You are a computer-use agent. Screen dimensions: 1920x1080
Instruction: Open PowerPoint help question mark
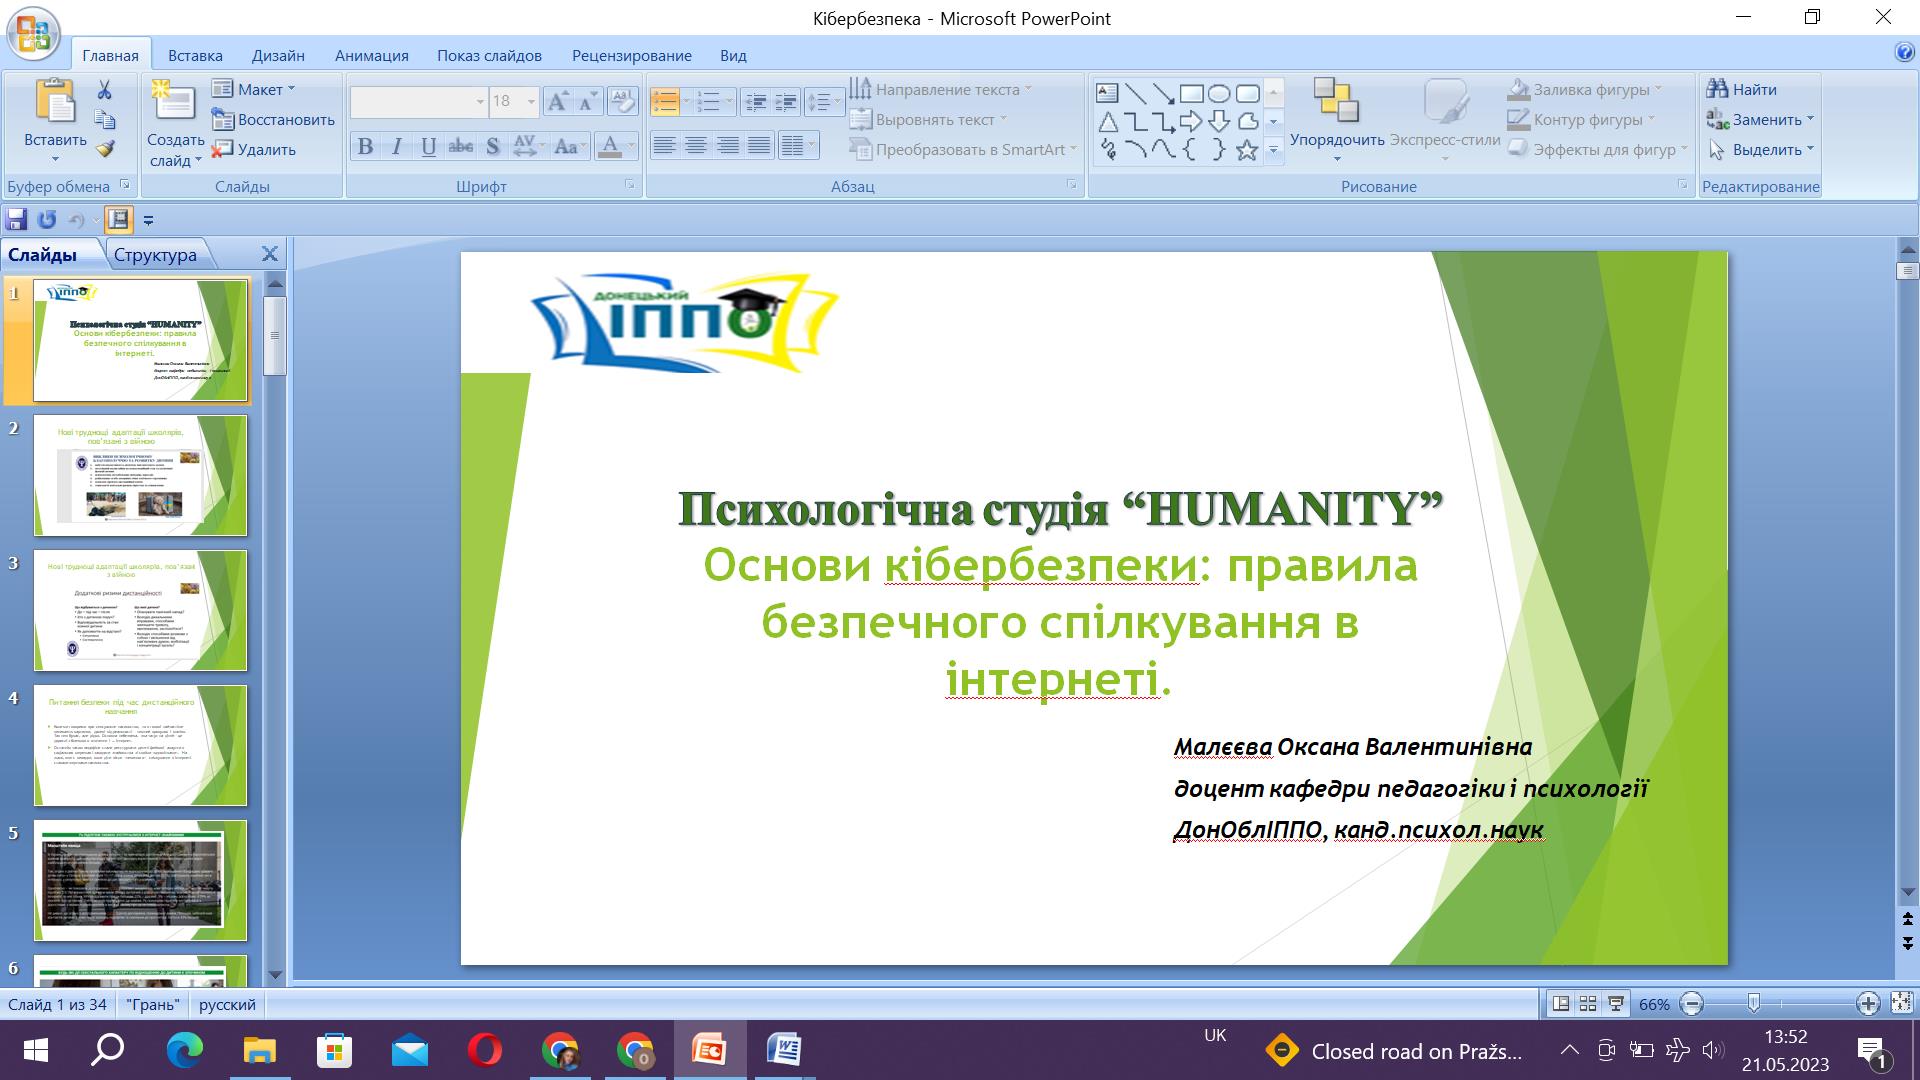pos(1904,54)
